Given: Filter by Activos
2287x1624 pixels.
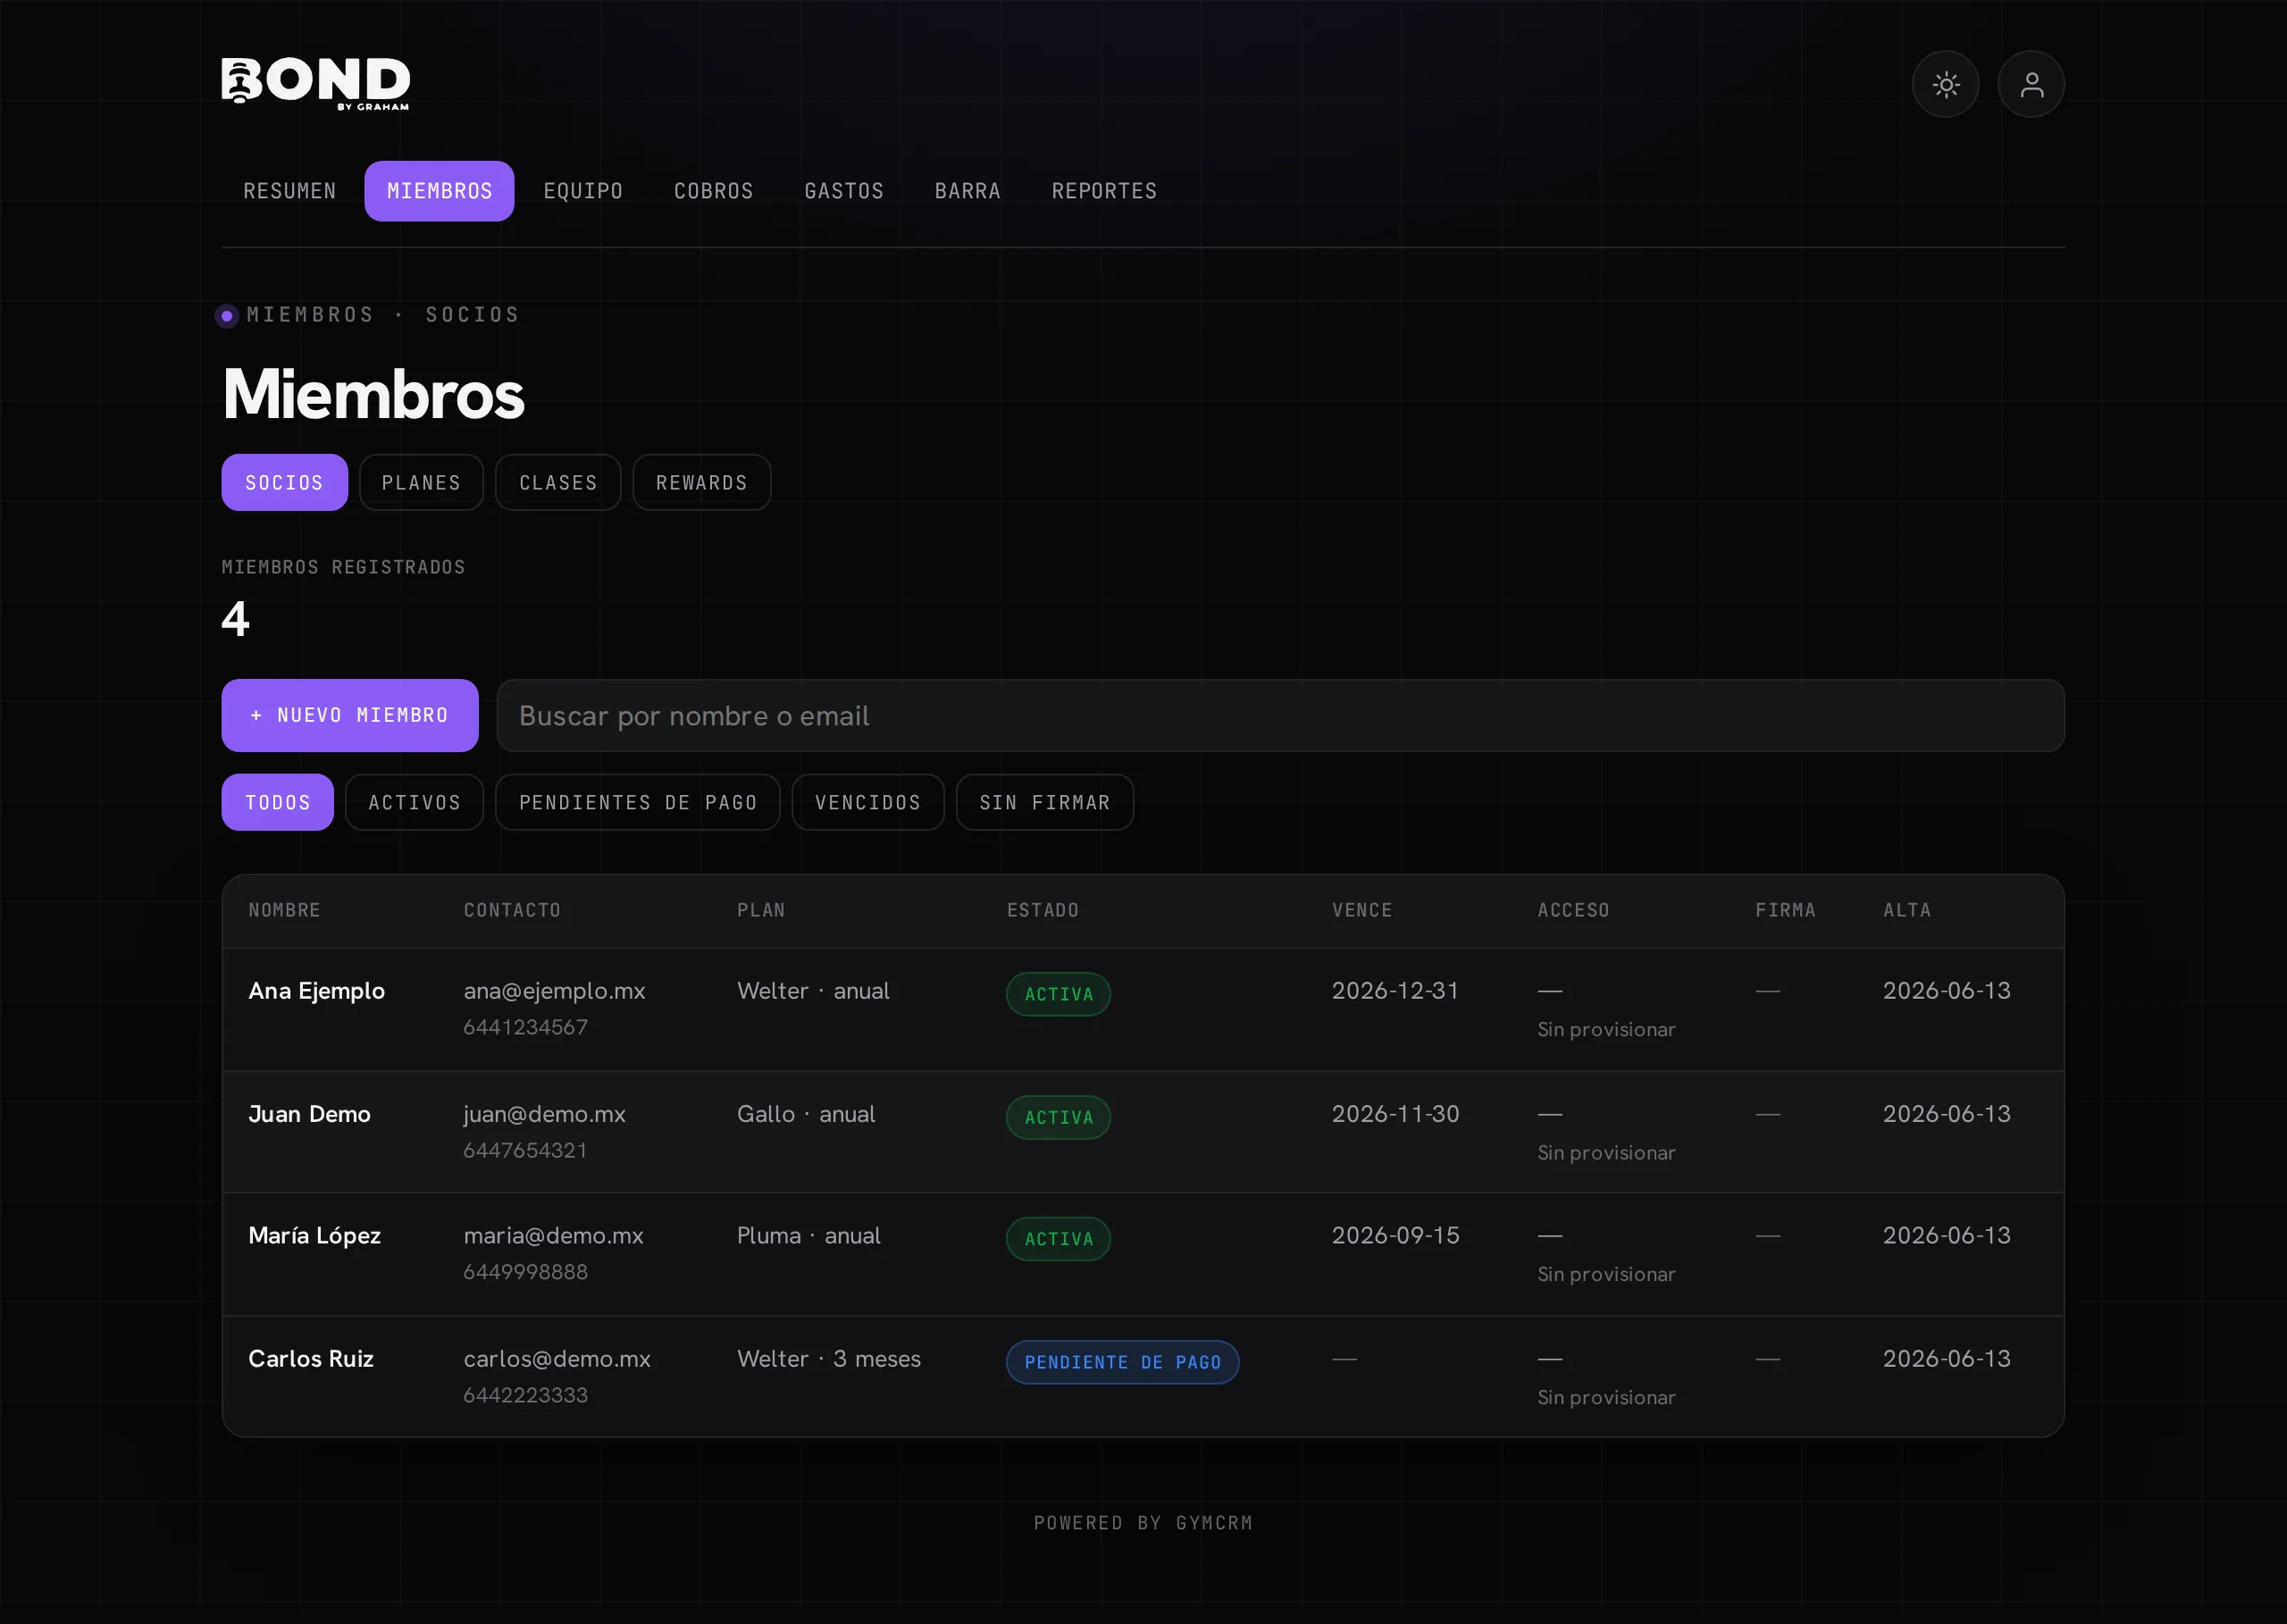Looking at the screenshot, I should tap(414, 803).
